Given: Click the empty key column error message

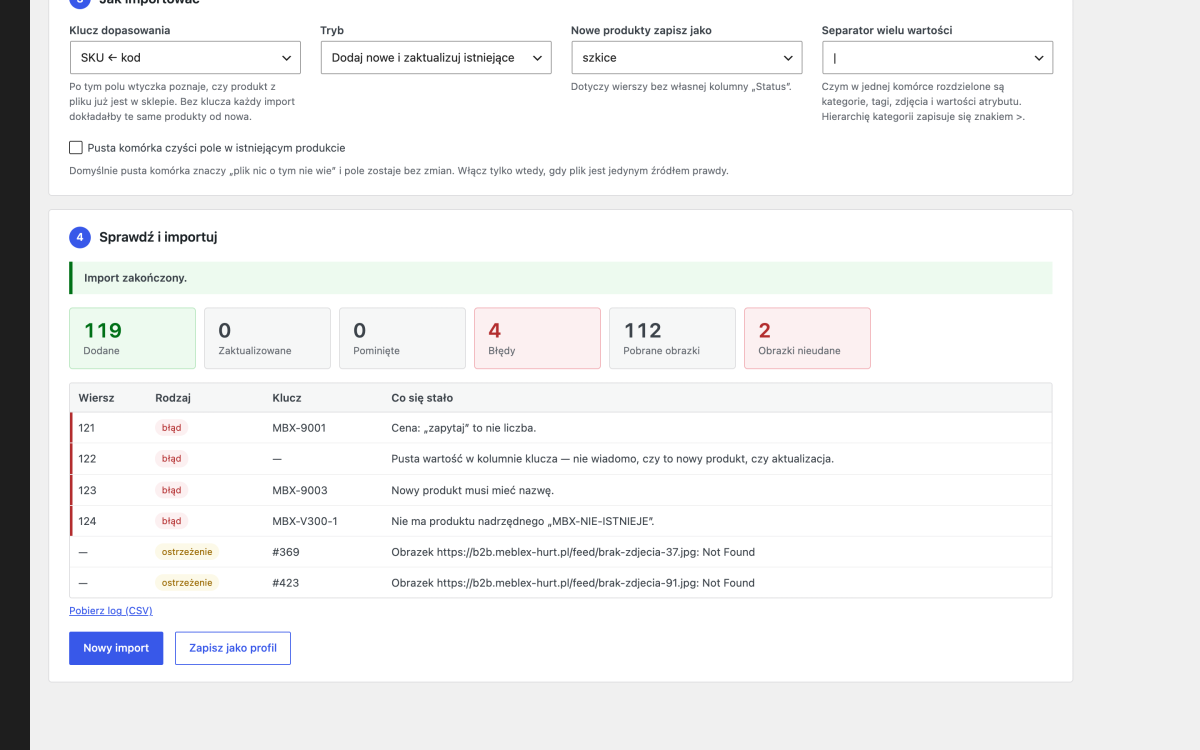Looking at the screenshot, I should click(x=612, y=459).
